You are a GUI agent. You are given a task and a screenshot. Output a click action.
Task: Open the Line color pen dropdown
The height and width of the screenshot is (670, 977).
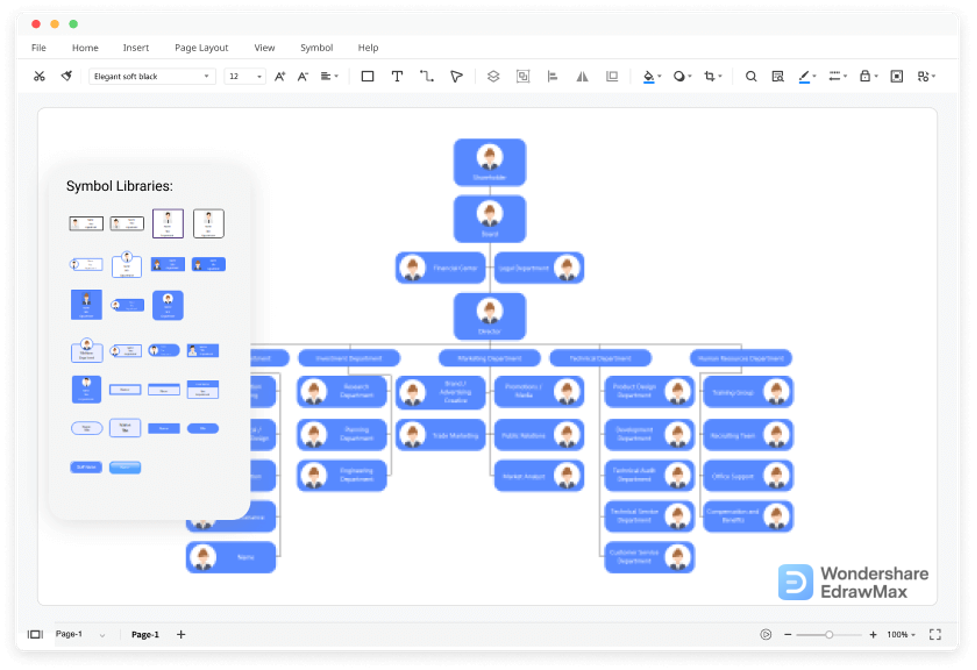(807, 76)
